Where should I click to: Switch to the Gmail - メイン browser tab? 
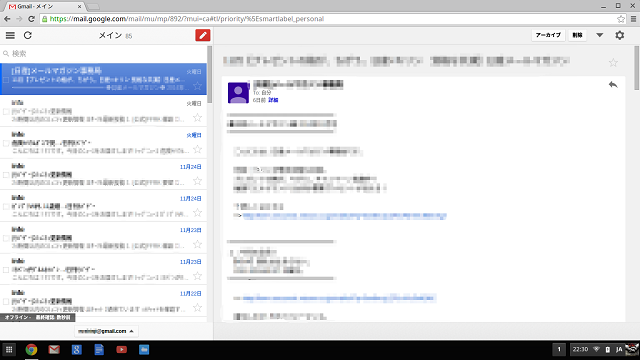(x=45, y=7)
